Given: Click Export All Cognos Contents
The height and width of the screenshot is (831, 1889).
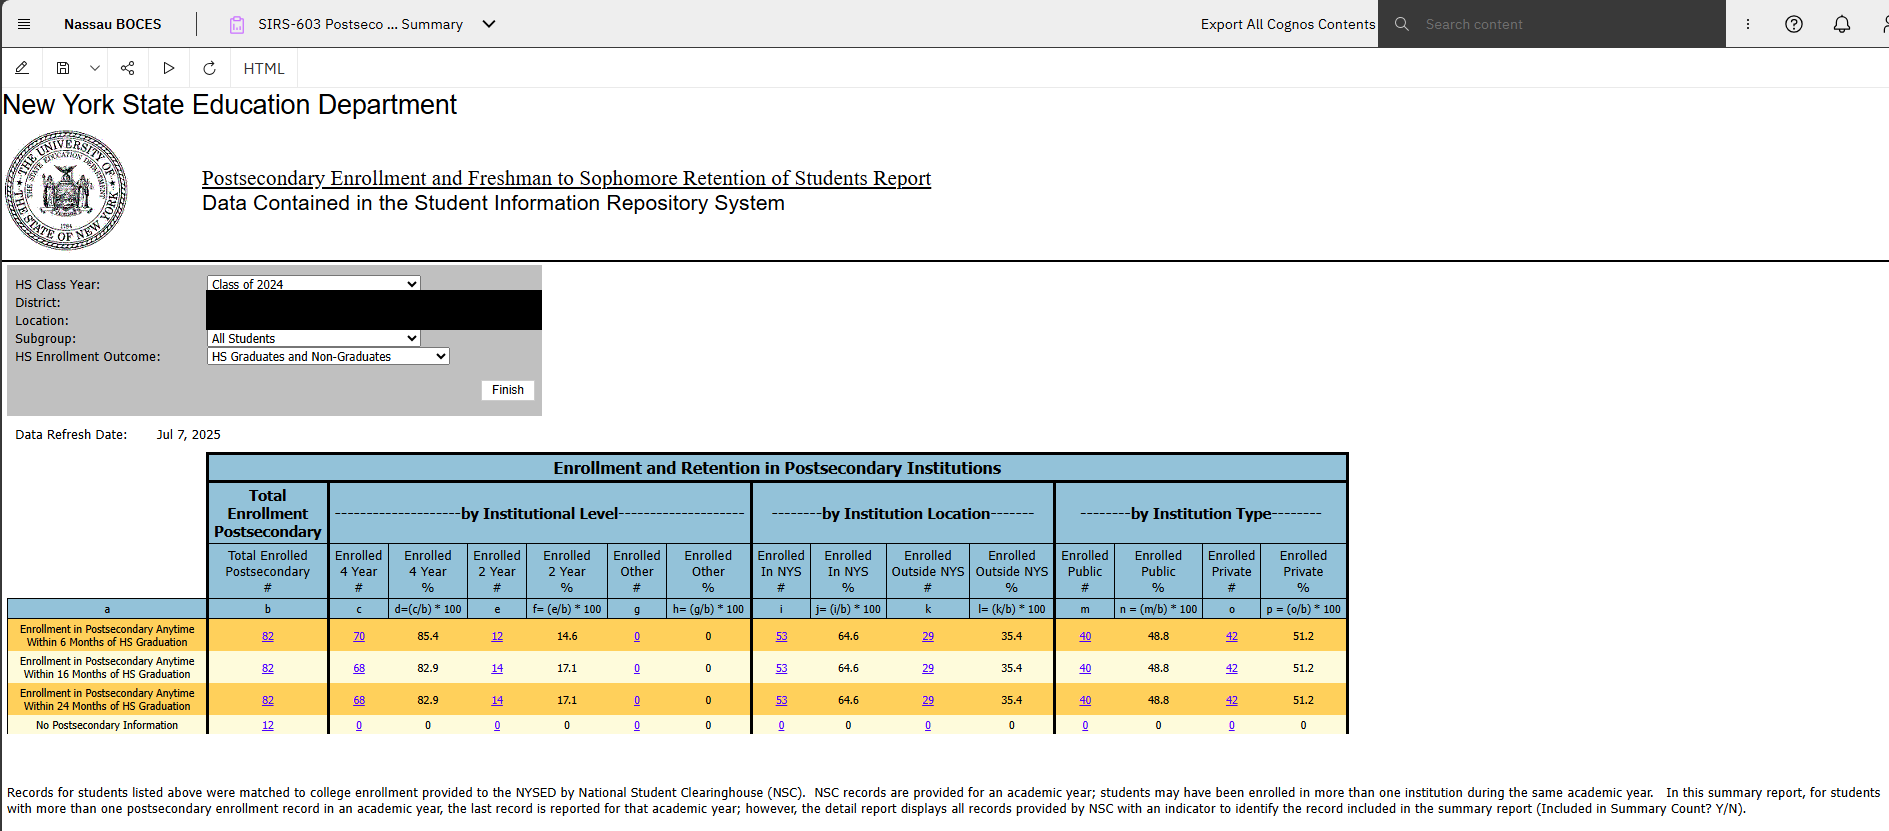Looking at the screenshot, I should click(x=1288, y=24).
